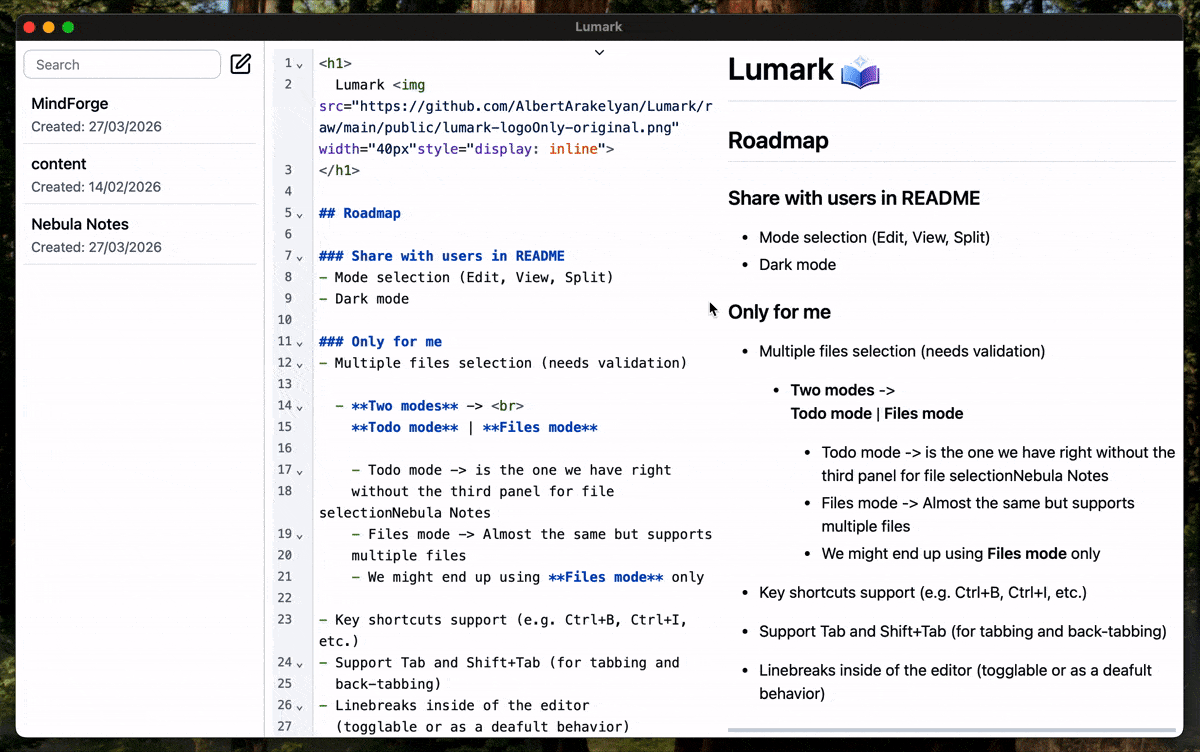Fold the Linebreaks item at line 26
Screen dimensions: 1200x752
point(299,706)
